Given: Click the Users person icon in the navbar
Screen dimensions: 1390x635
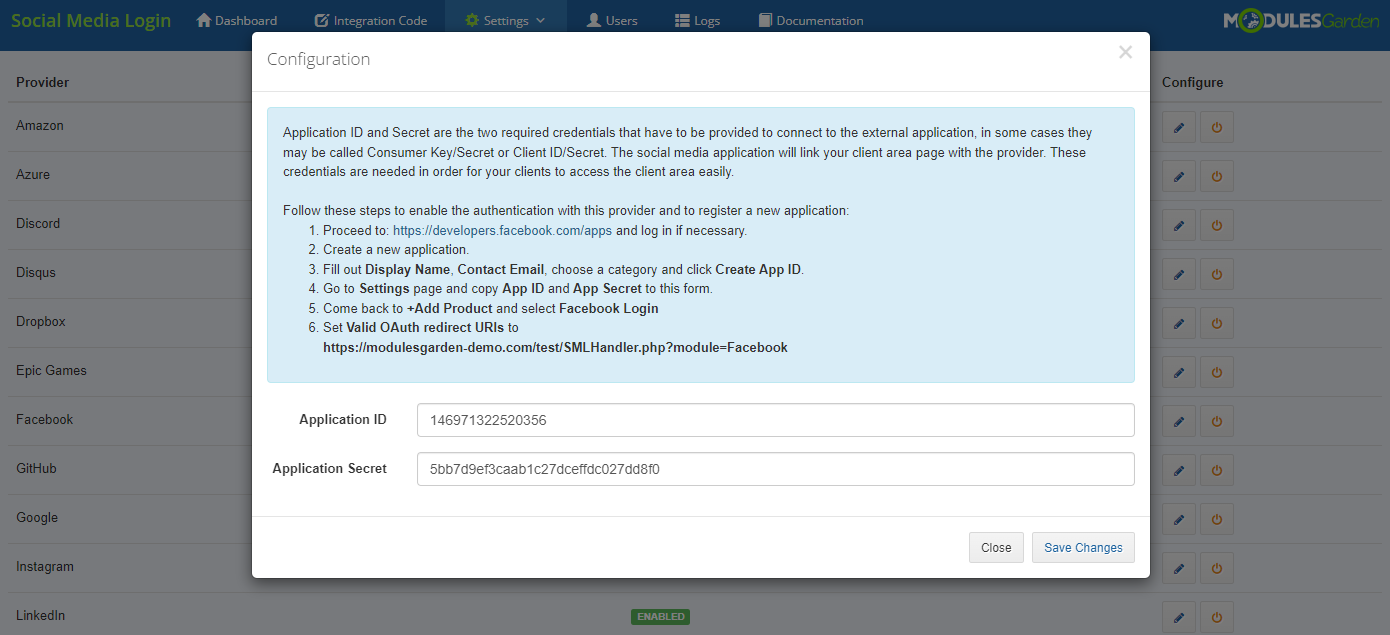Looking at the screenshot, I should click(594, 19).
